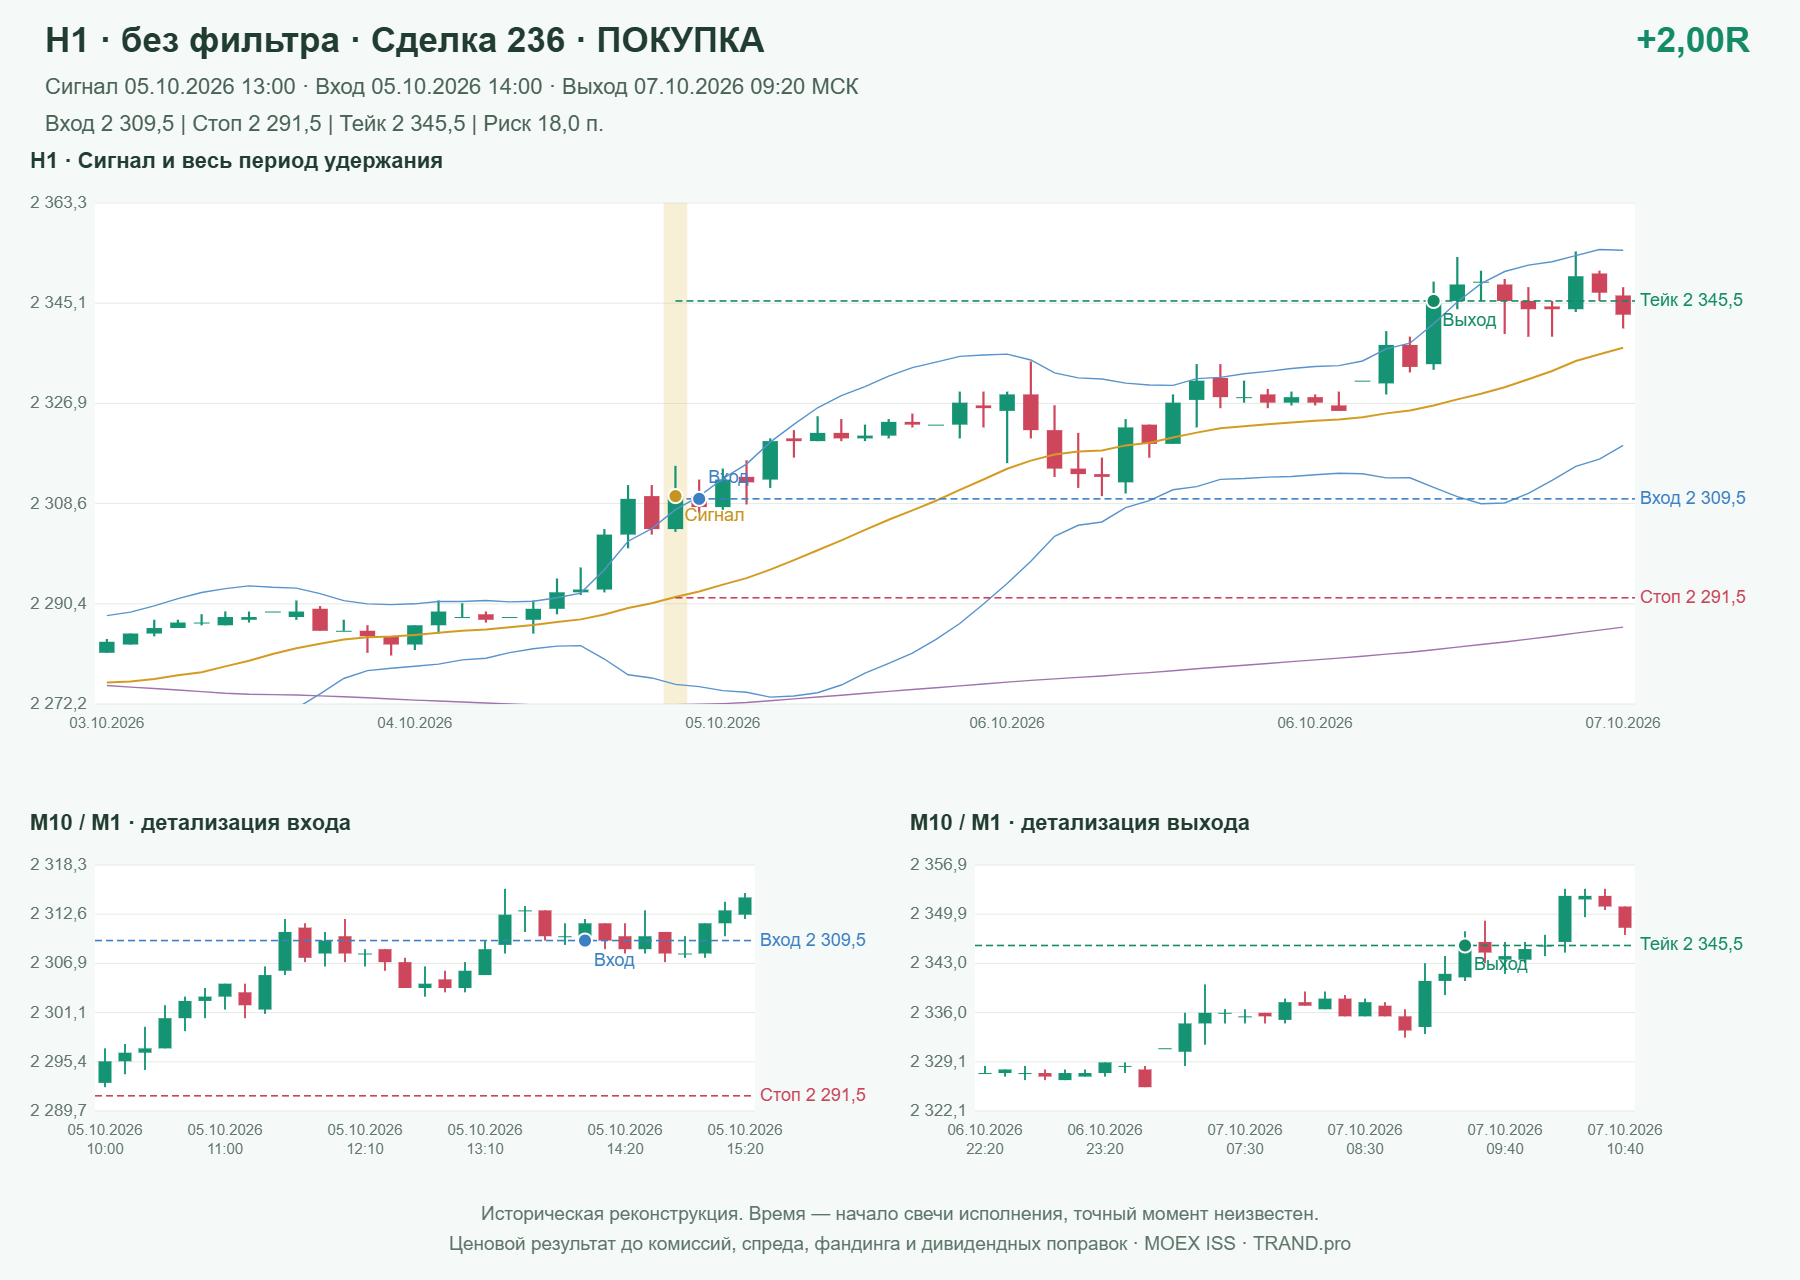This screenshot has height=1280, width=1800.
Task: Click 'Тейк 2 345,5' label in exit detail chart
Action: coord(1691,944)
